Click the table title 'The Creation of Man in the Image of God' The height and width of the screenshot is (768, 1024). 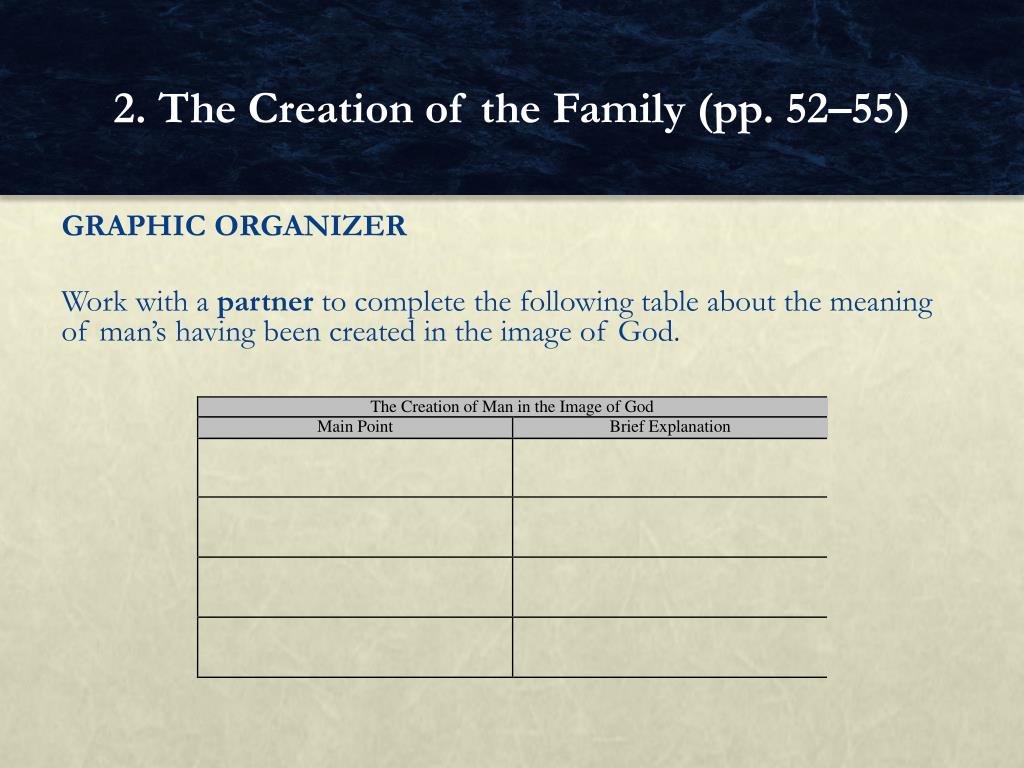pyautogui.click(x=512, y=407)
